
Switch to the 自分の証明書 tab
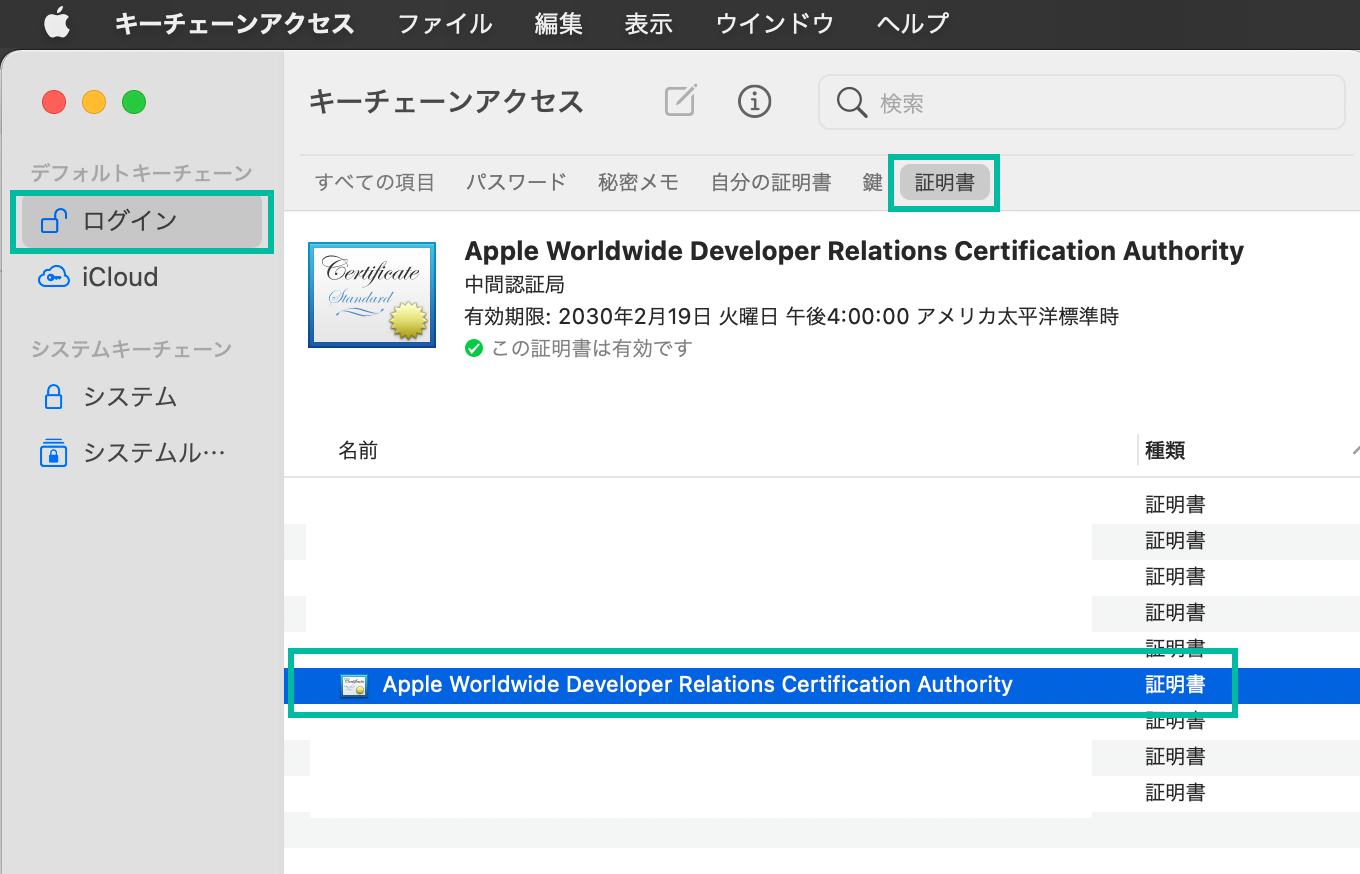[771, 182]
